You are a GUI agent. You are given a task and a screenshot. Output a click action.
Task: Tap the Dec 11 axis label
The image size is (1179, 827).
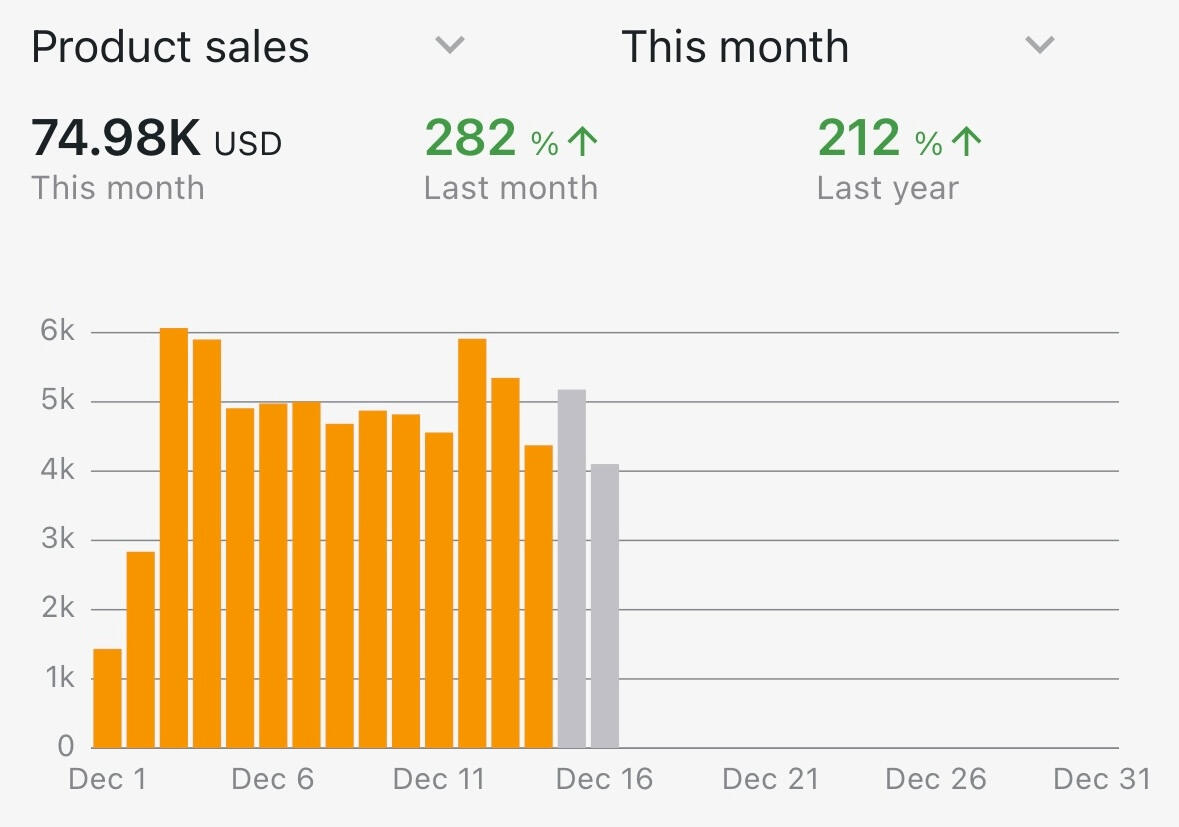(438, 779)
